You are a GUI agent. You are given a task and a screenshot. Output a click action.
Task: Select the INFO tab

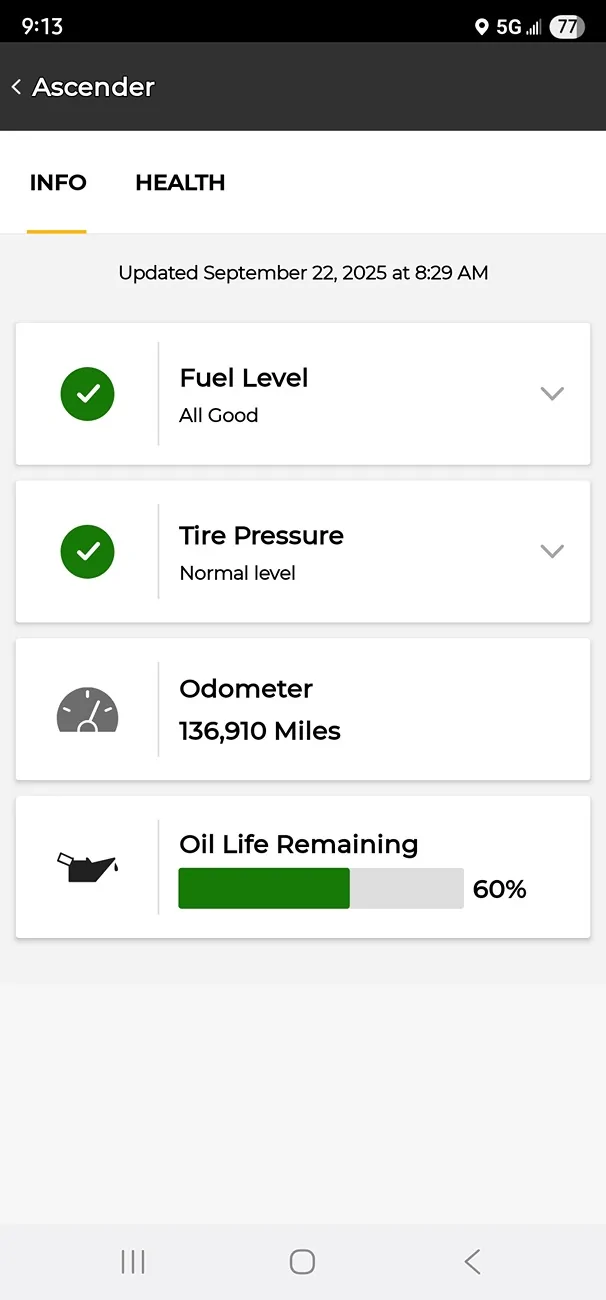point(58,183)
